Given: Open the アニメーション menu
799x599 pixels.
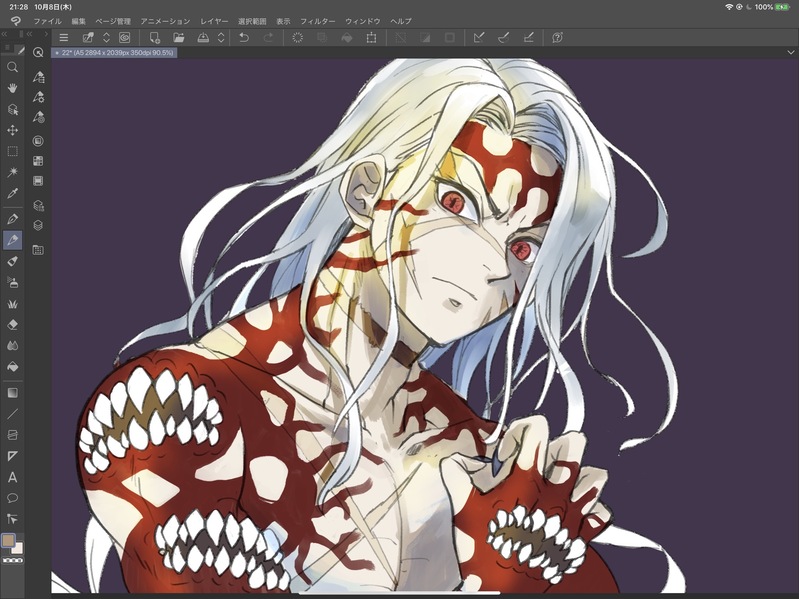Looking at the screenshot, I should point(165,21).
